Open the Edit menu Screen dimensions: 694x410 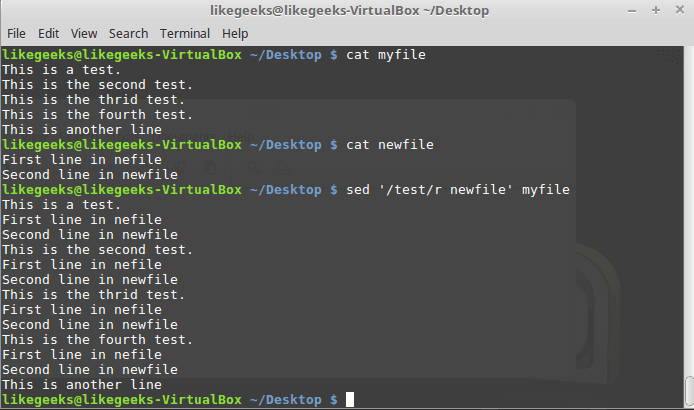point(48,34)
